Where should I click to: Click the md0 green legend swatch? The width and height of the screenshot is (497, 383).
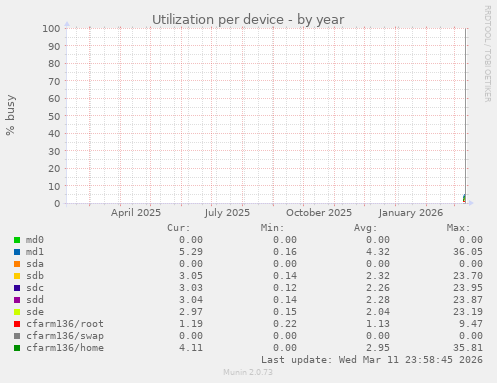coord(17,240)
